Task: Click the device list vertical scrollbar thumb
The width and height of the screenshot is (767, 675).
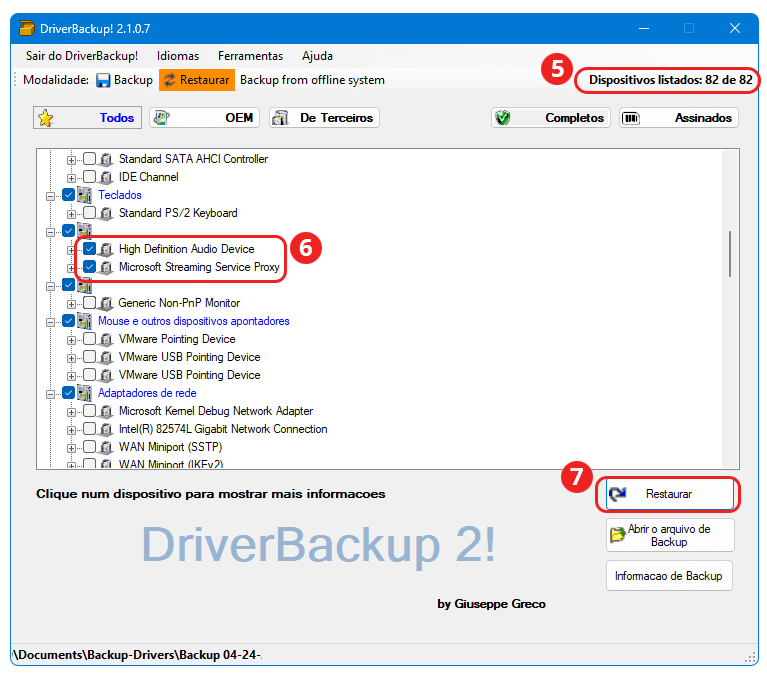Action: (730, 254)
